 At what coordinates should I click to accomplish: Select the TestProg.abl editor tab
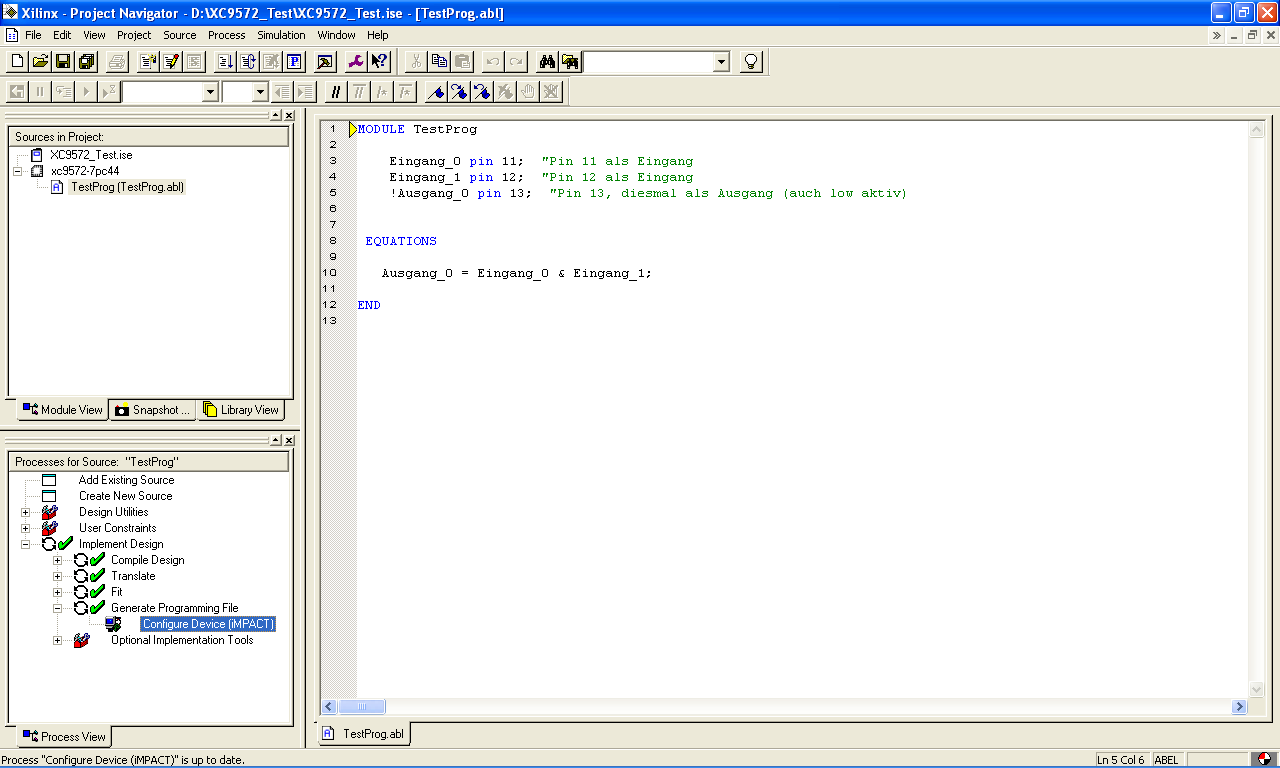pos(364,733)
